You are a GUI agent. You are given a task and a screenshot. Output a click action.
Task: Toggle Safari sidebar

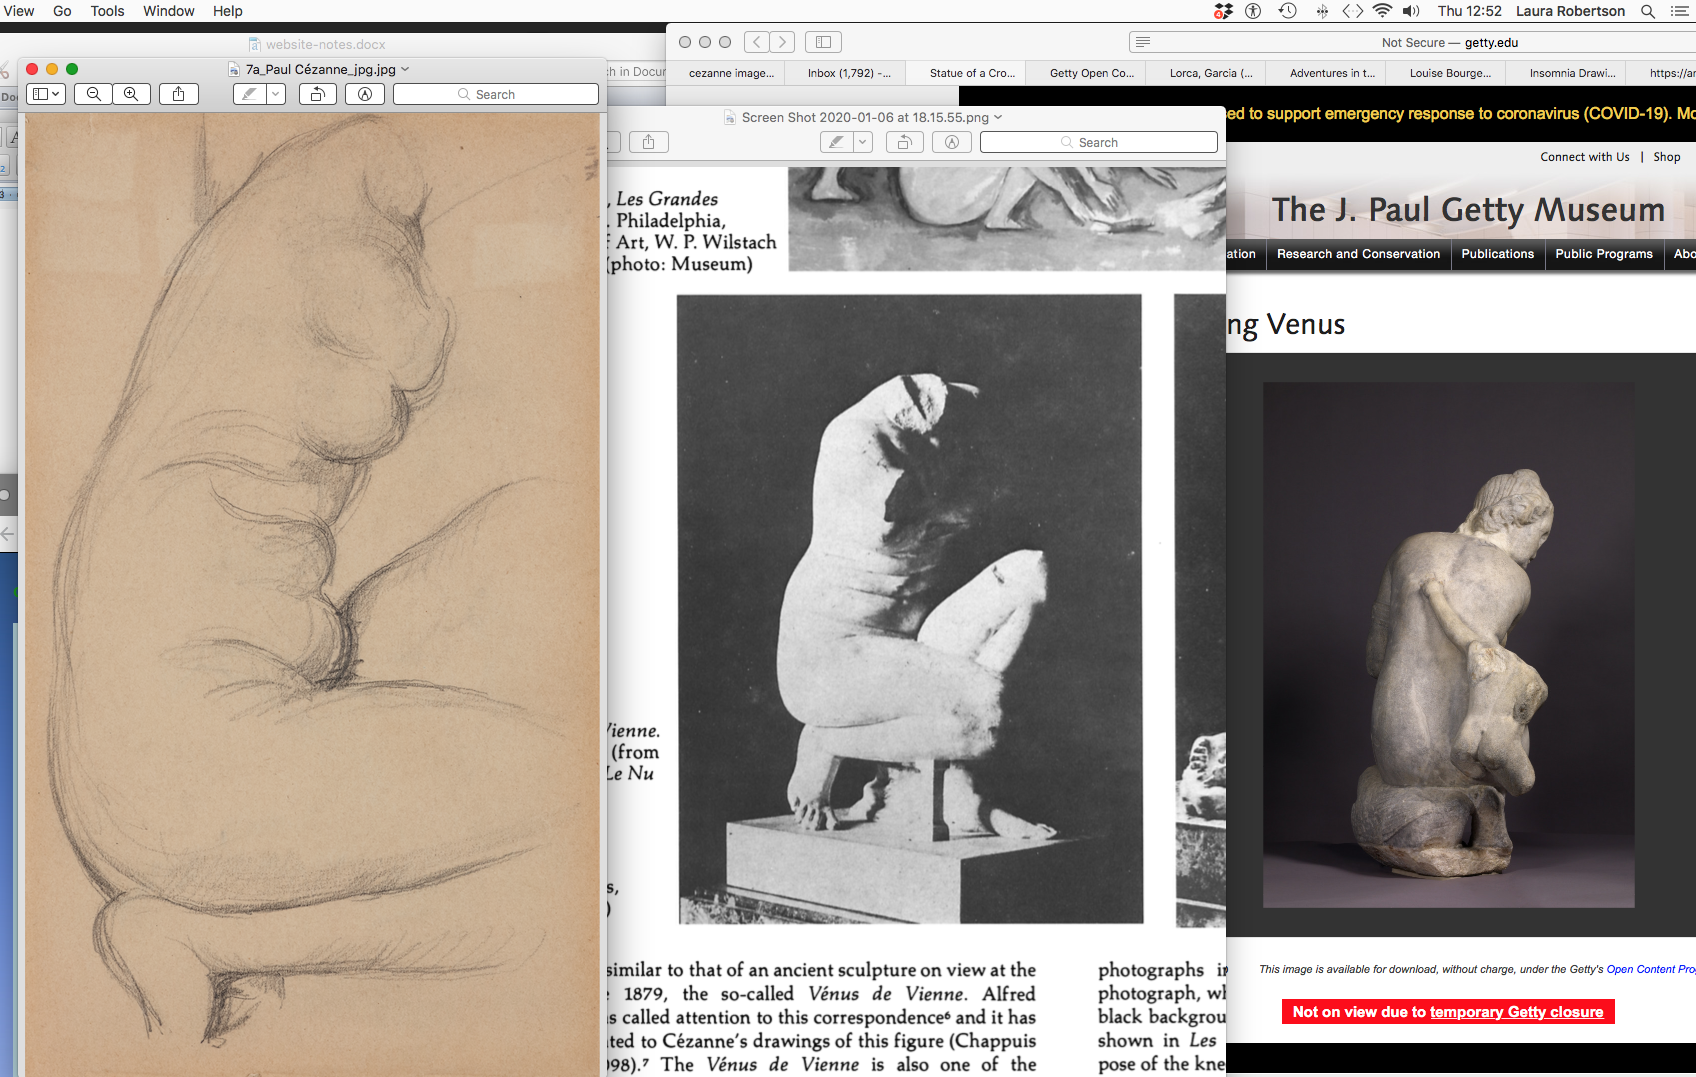pos(823,42)
